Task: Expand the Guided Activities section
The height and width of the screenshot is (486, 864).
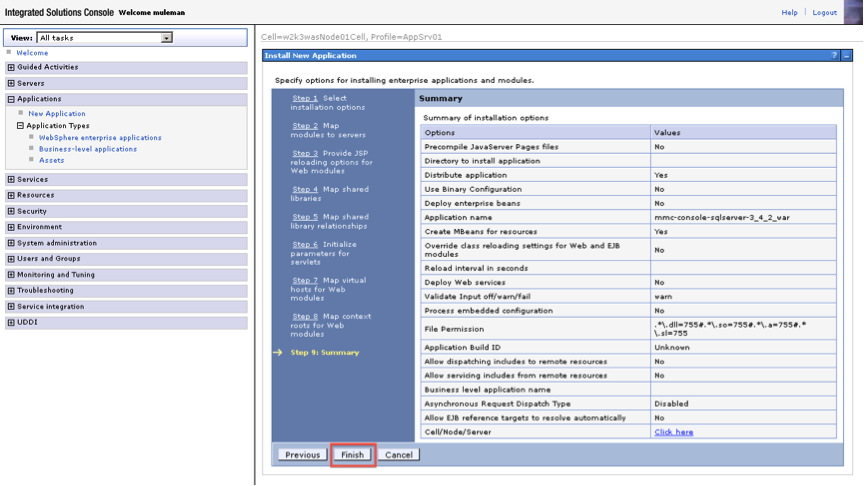Action: coord(11,68)
